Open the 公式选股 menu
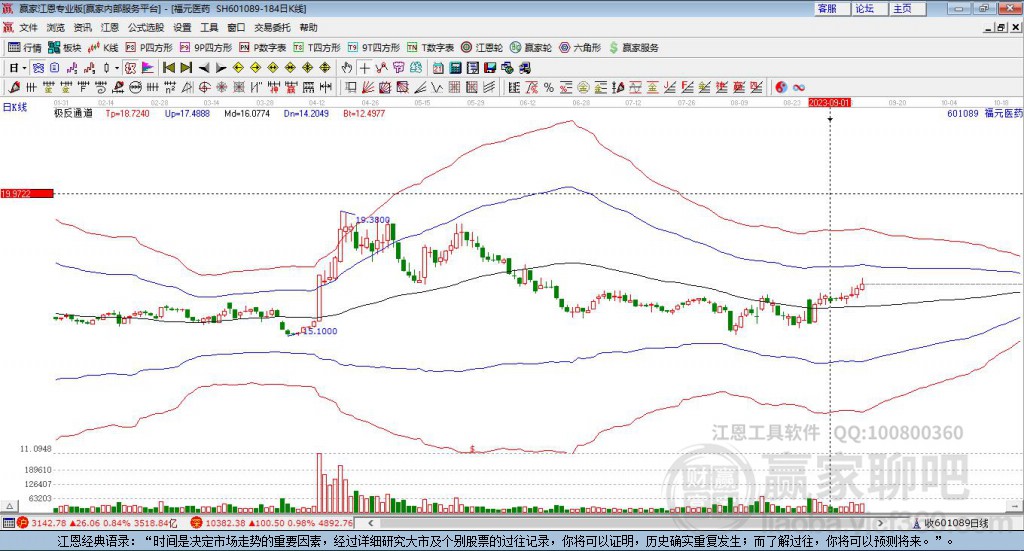This screenshot has height=551, width=1024. pos(146,27)
